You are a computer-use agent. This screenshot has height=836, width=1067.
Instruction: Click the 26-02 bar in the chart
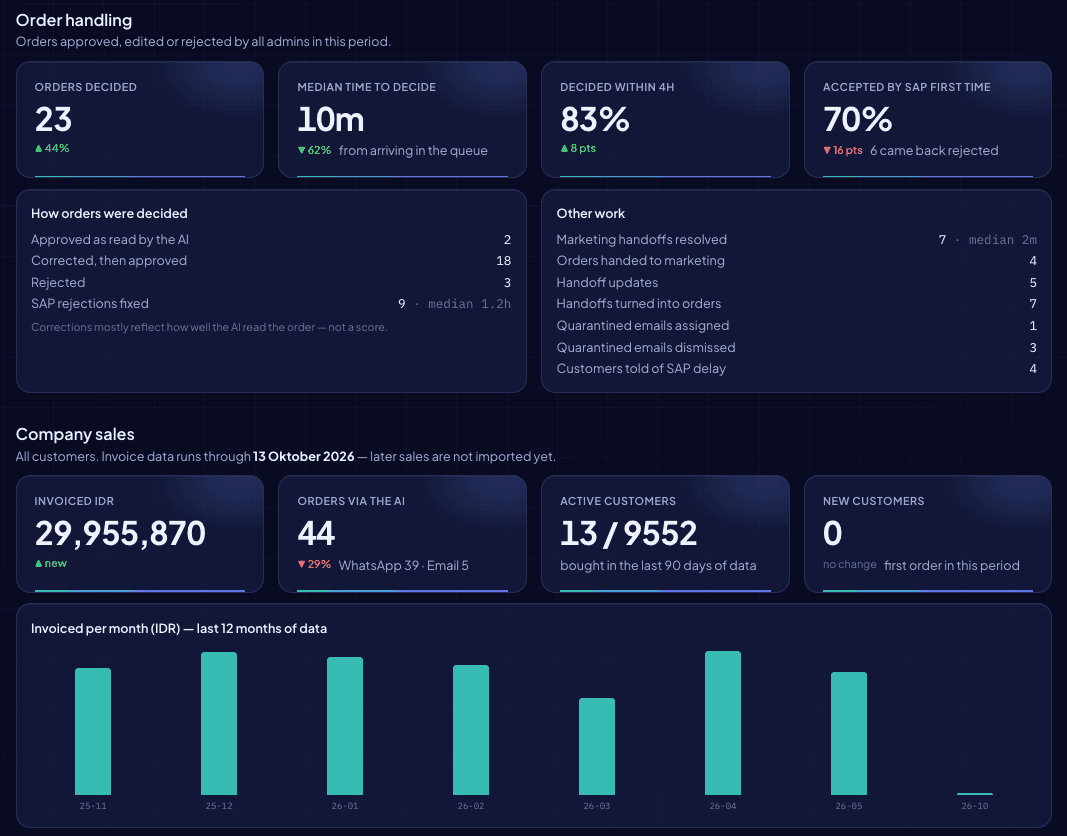pyautogui.click(x=471, y=730)
